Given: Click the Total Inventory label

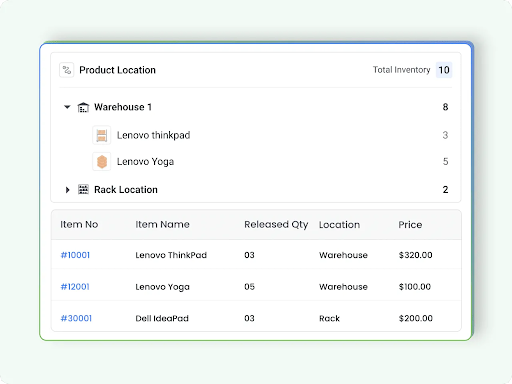Looking at the screenshot, I should click(x=401, y=70).
